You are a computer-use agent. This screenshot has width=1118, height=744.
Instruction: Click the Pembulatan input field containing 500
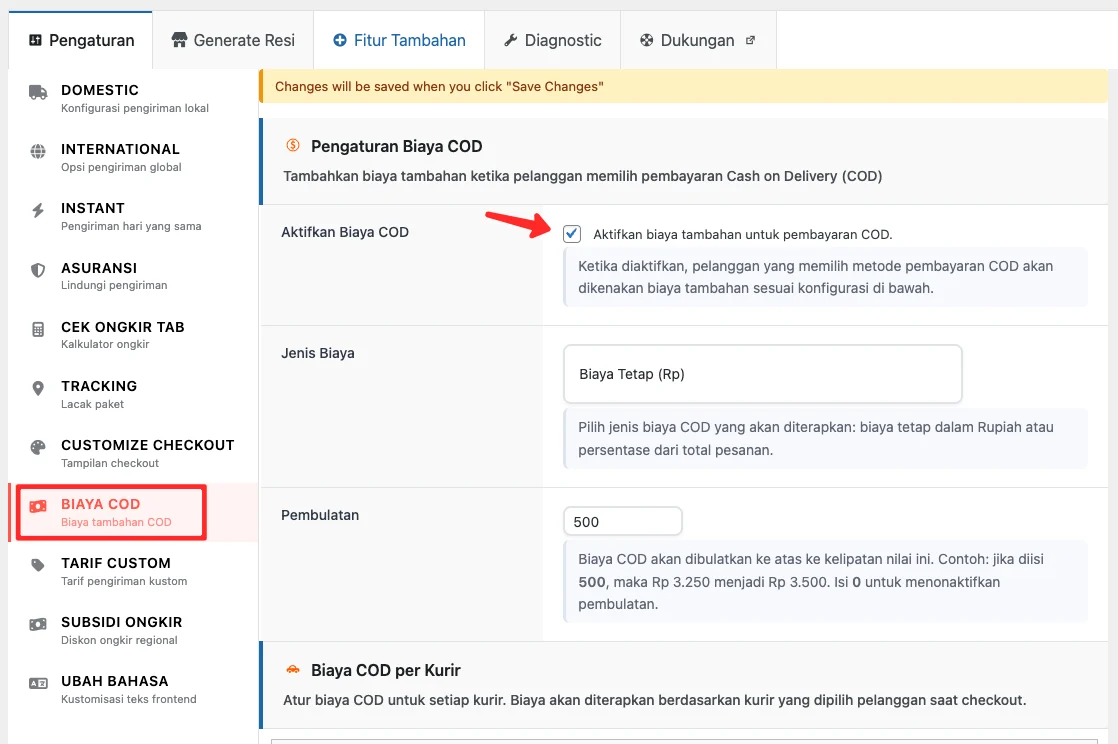pyautogui.click(x=622, y=520)
